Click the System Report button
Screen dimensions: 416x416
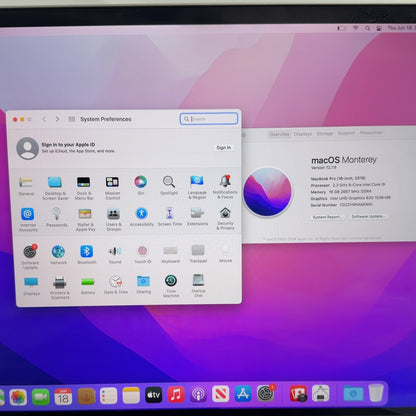(x=327, y=217)
